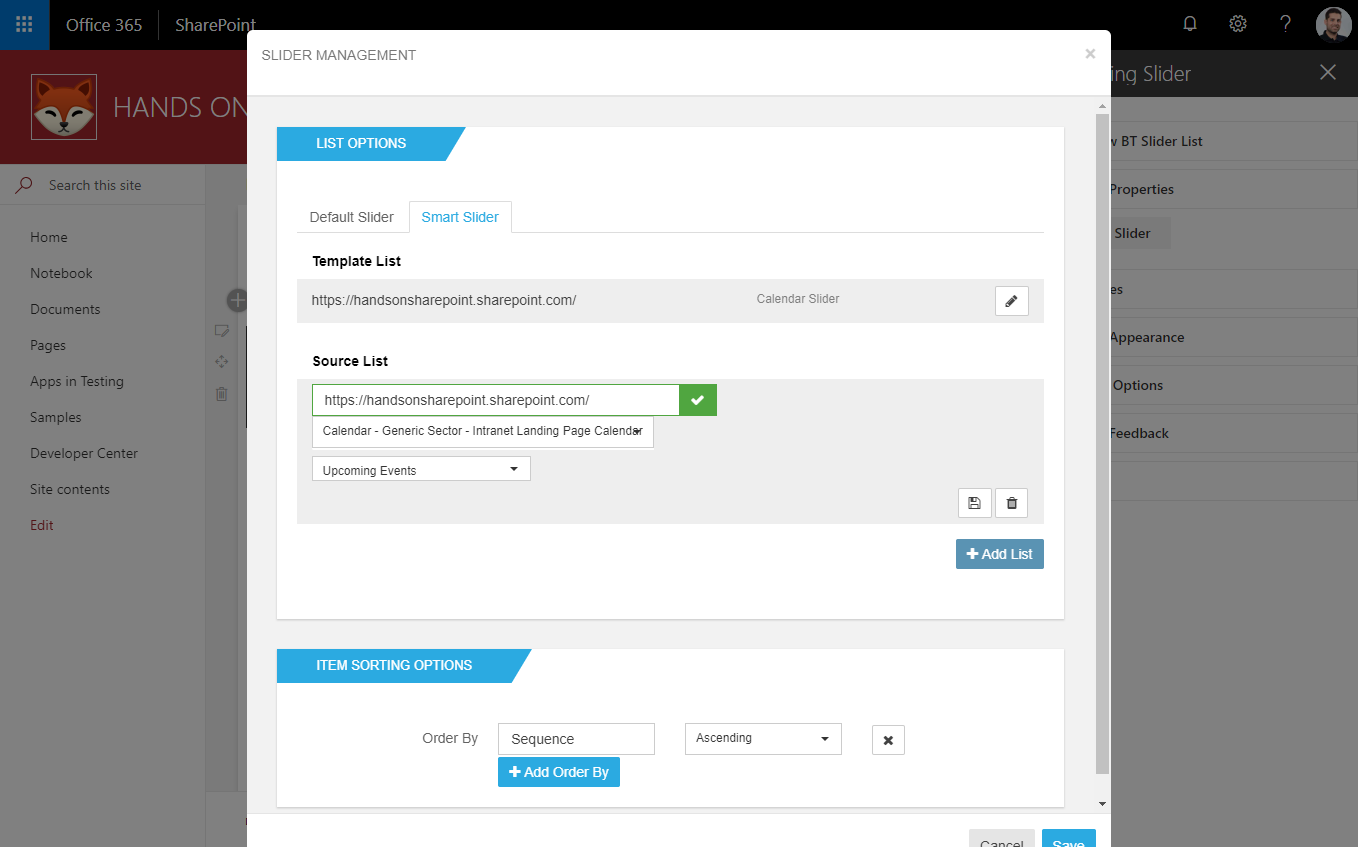Viewport: 1358px width, 847px height.
Task: Delete the source list via trash icon
Action: (1011, 502)
